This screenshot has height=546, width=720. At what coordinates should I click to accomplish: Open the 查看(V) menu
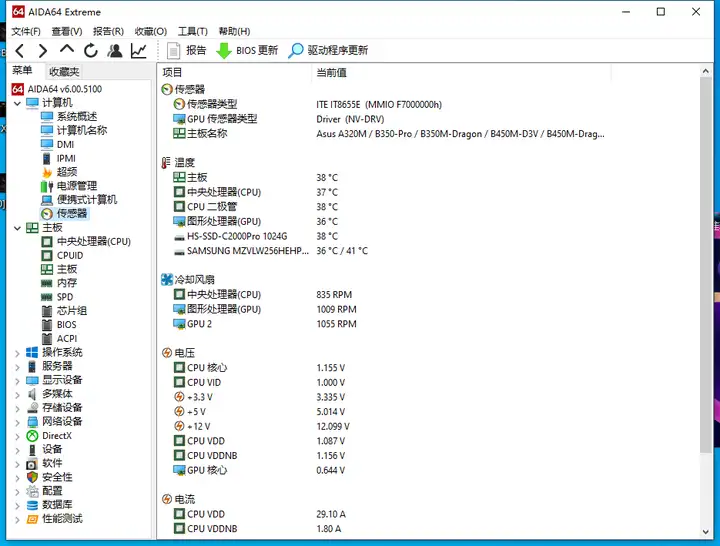[x=67, y=31]
